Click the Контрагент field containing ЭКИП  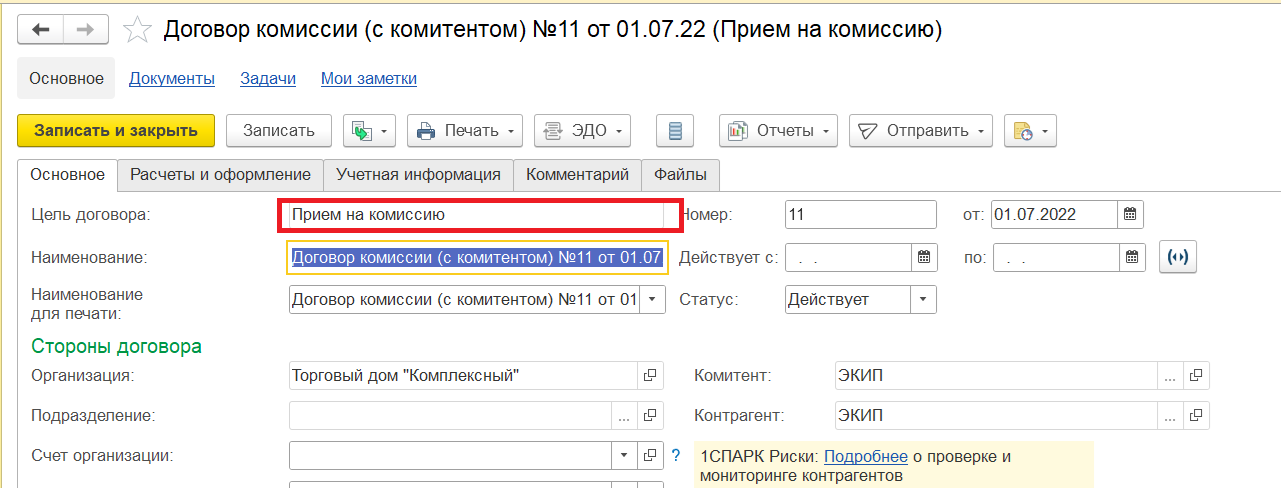[x=996, y=415]
